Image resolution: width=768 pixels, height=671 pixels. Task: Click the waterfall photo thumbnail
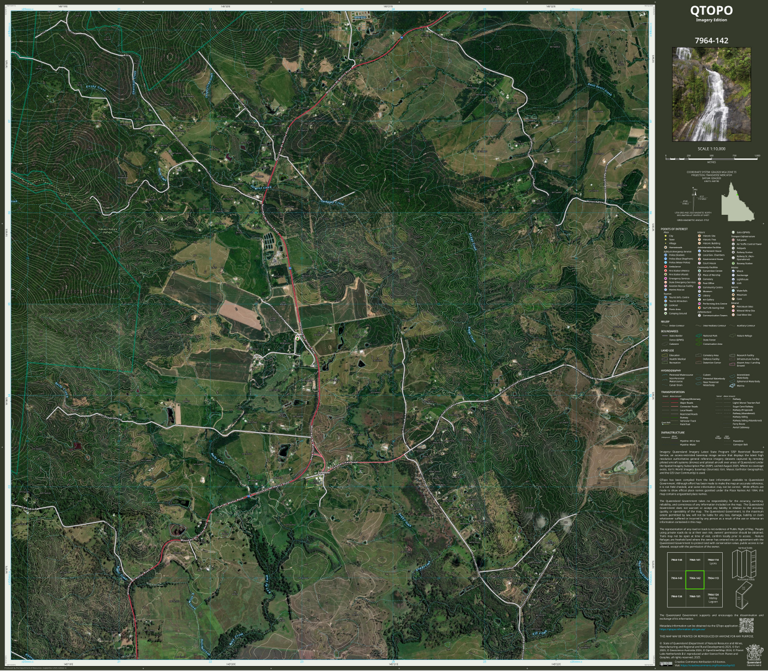pos(711,94)
